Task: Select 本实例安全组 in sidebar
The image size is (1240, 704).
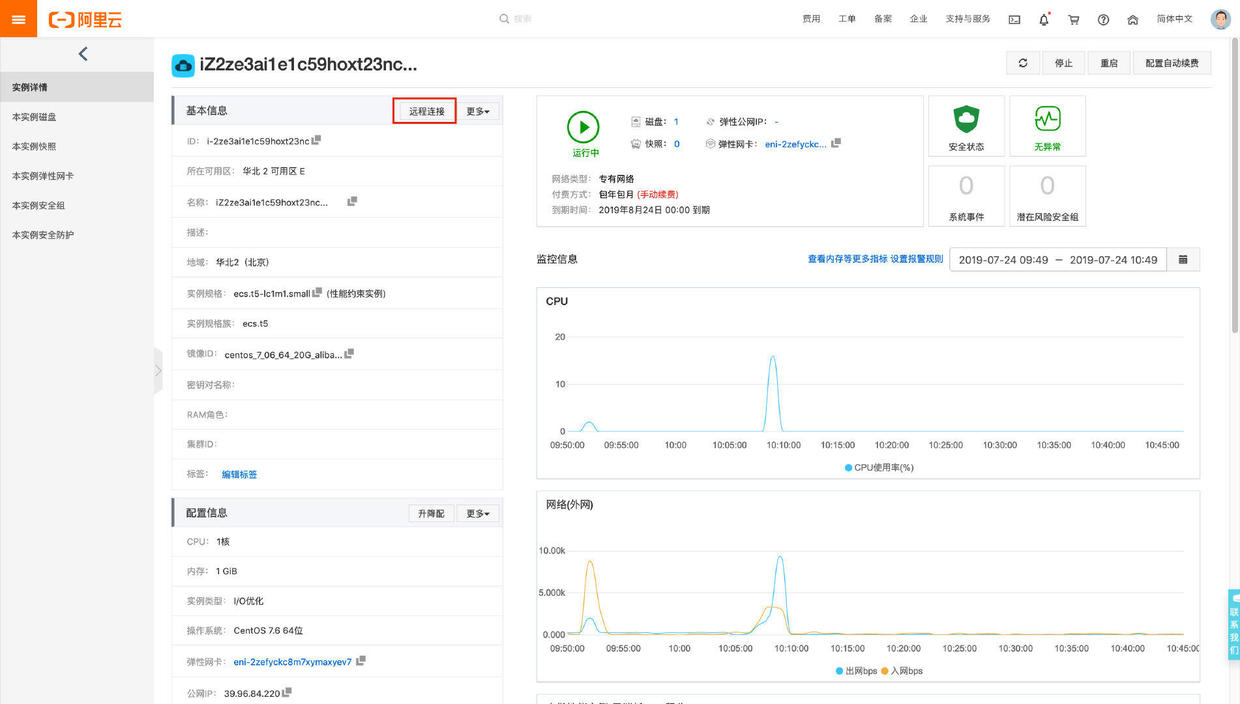Action: pos(77,205)
